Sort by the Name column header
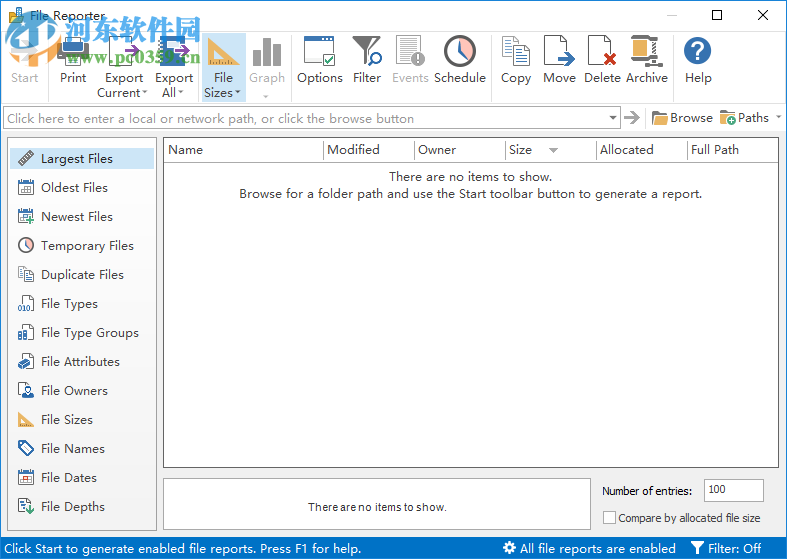787x559 pixels. tap(243, 150)
